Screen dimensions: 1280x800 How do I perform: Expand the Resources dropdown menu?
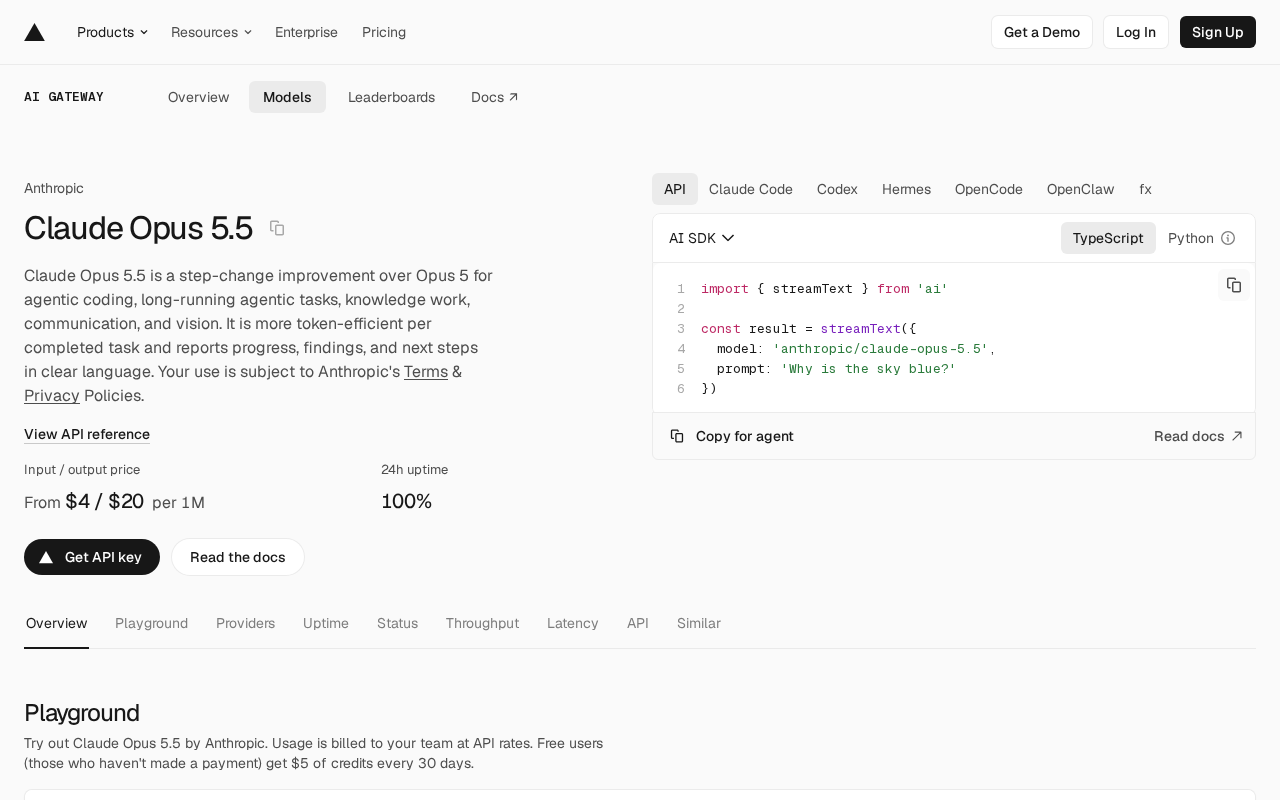tap(211, 32)
